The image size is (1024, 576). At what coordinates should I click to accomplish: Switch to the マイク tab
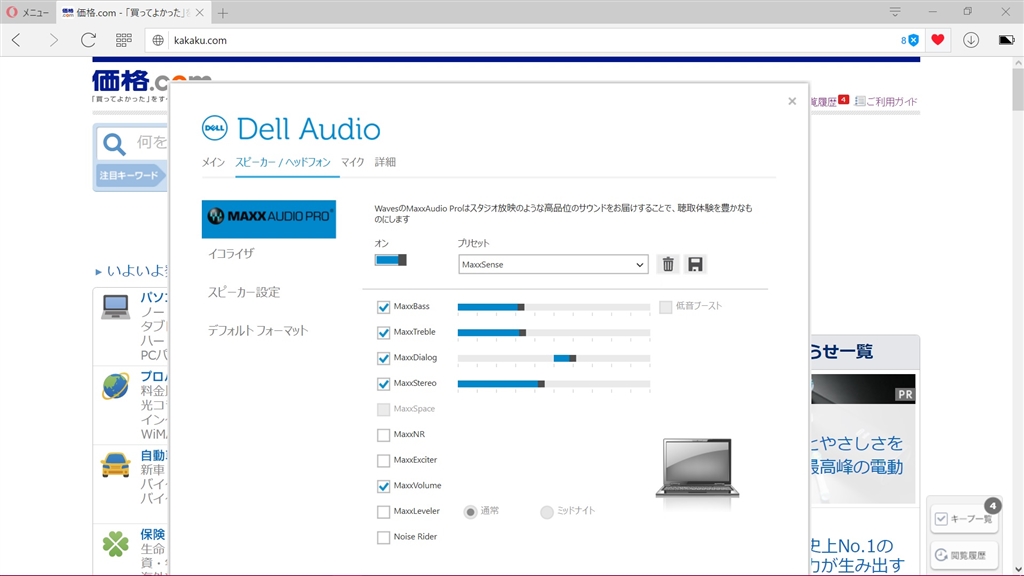click(353, 162)
